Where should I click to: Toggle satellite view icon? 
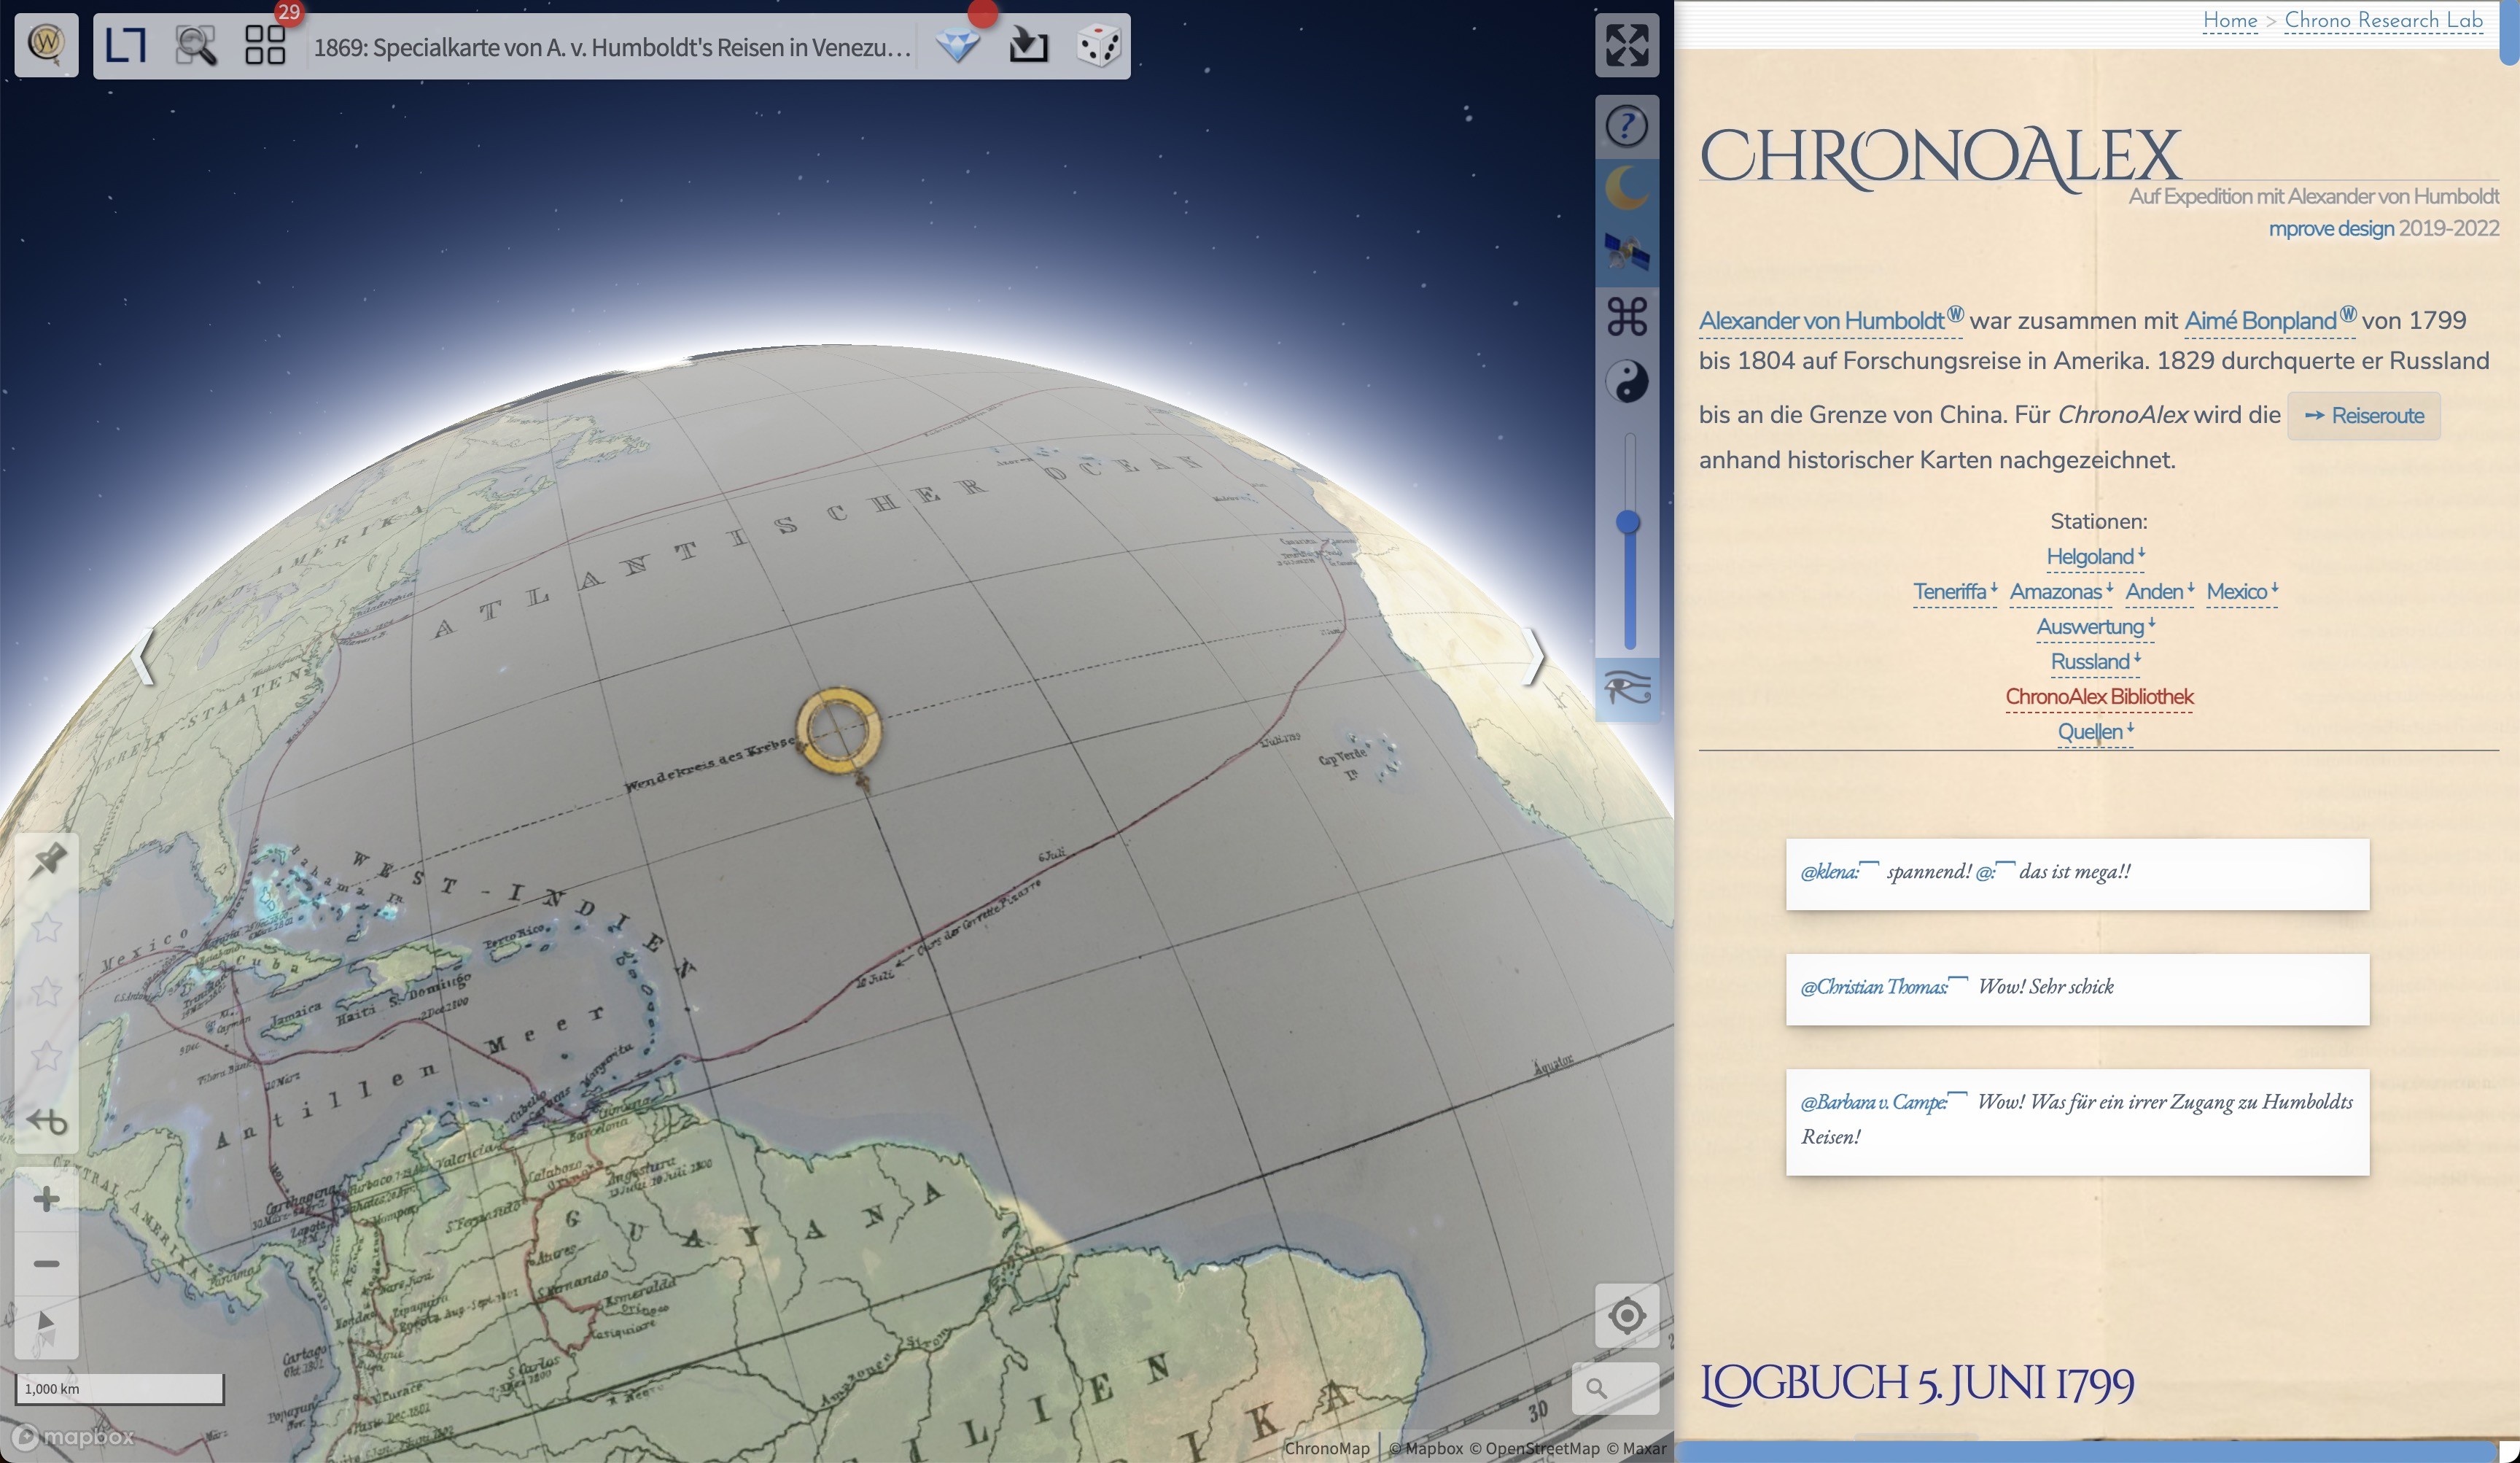pos(1626,253)
